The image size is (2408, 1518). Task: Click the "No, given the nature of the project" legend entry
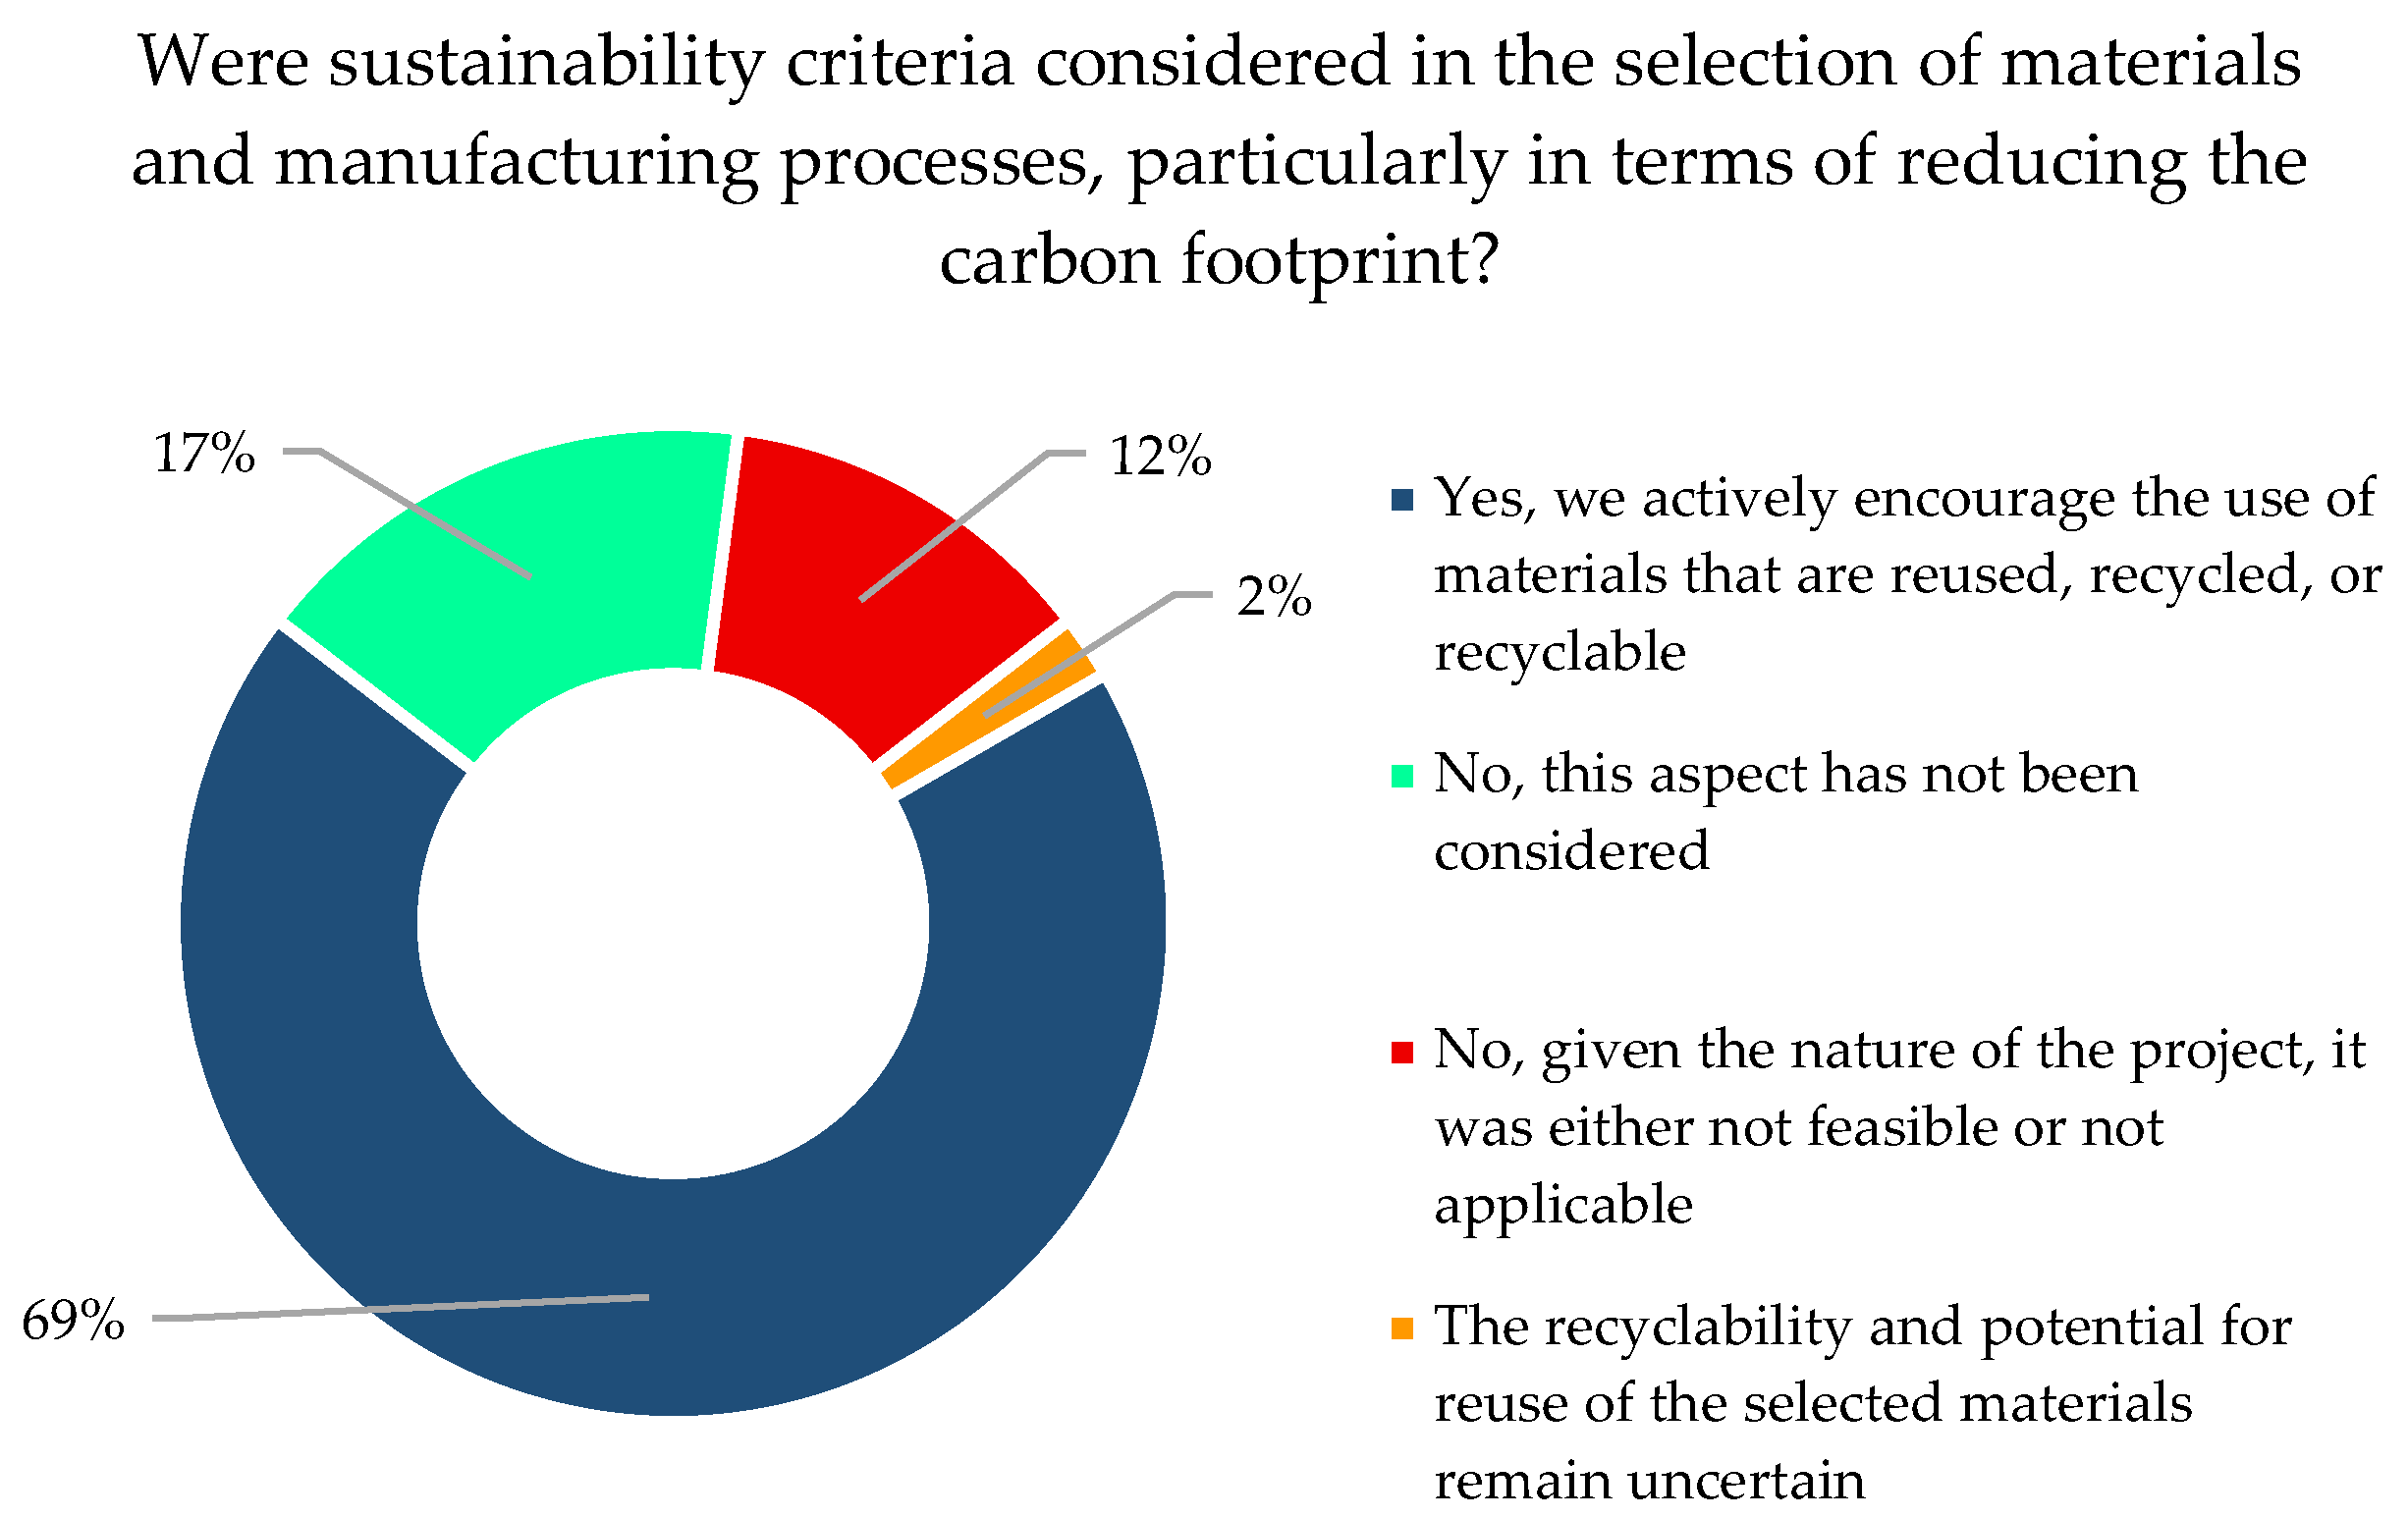[x=1900, y=1127]
